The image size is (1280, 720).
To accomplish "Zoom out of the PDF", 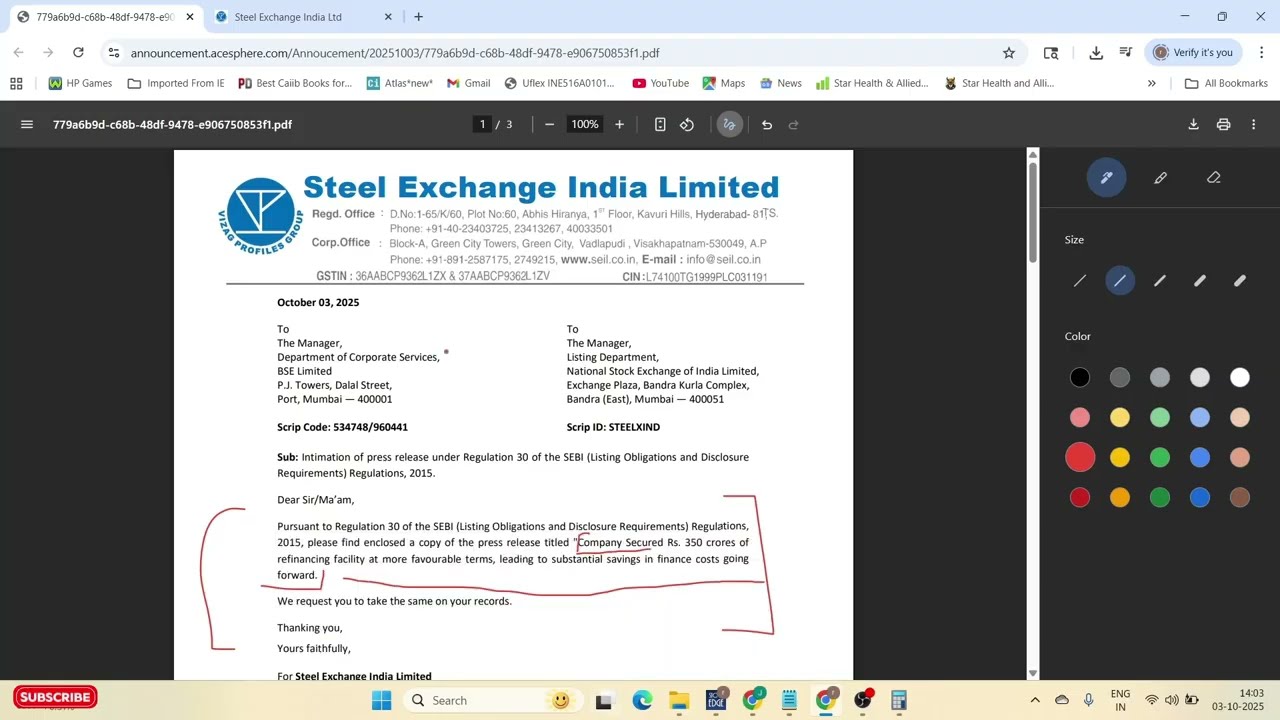I will [x=549, y=125].
